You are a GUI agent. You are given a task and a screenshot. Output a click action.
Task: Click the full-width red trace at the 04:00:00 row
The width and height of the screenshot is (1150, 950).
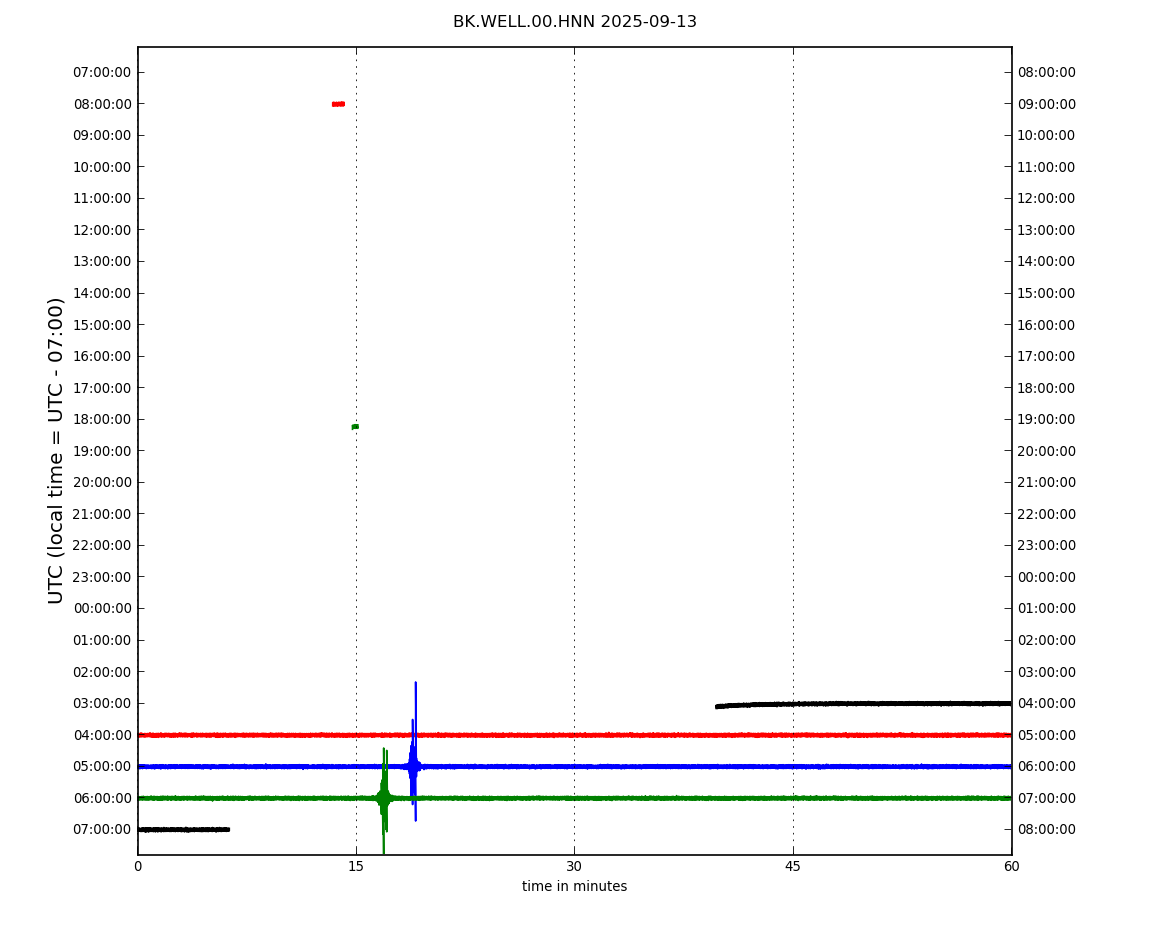click(574, 735)
